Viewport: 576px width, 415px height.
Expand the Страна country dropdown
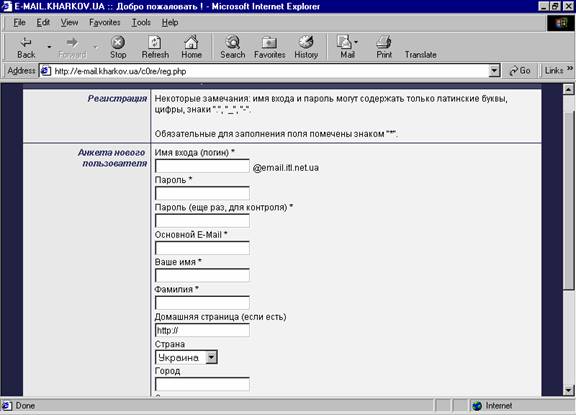pos(212,357)
